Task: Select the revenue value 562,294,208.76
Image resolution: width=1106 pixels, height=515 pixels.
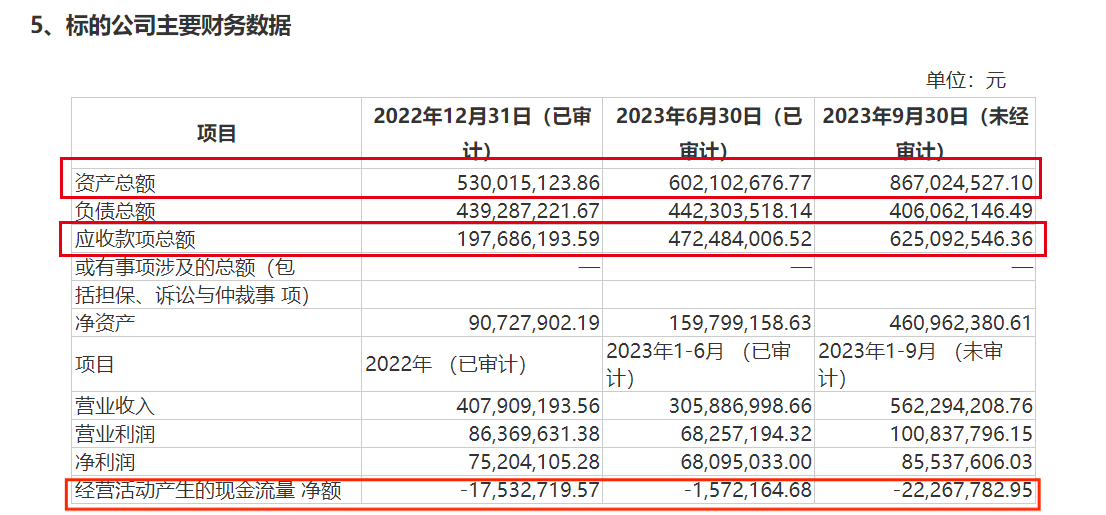Action: [x=944, y=407]
